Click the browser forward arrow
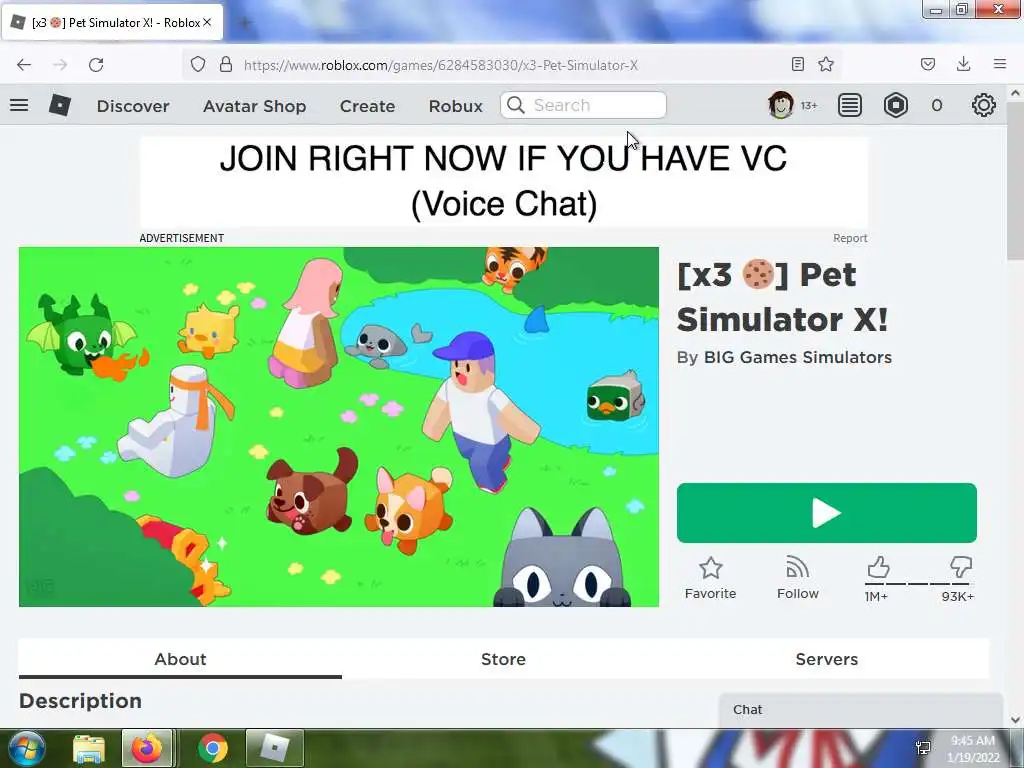Screen dimensions: 1024x768 point(60,65)
